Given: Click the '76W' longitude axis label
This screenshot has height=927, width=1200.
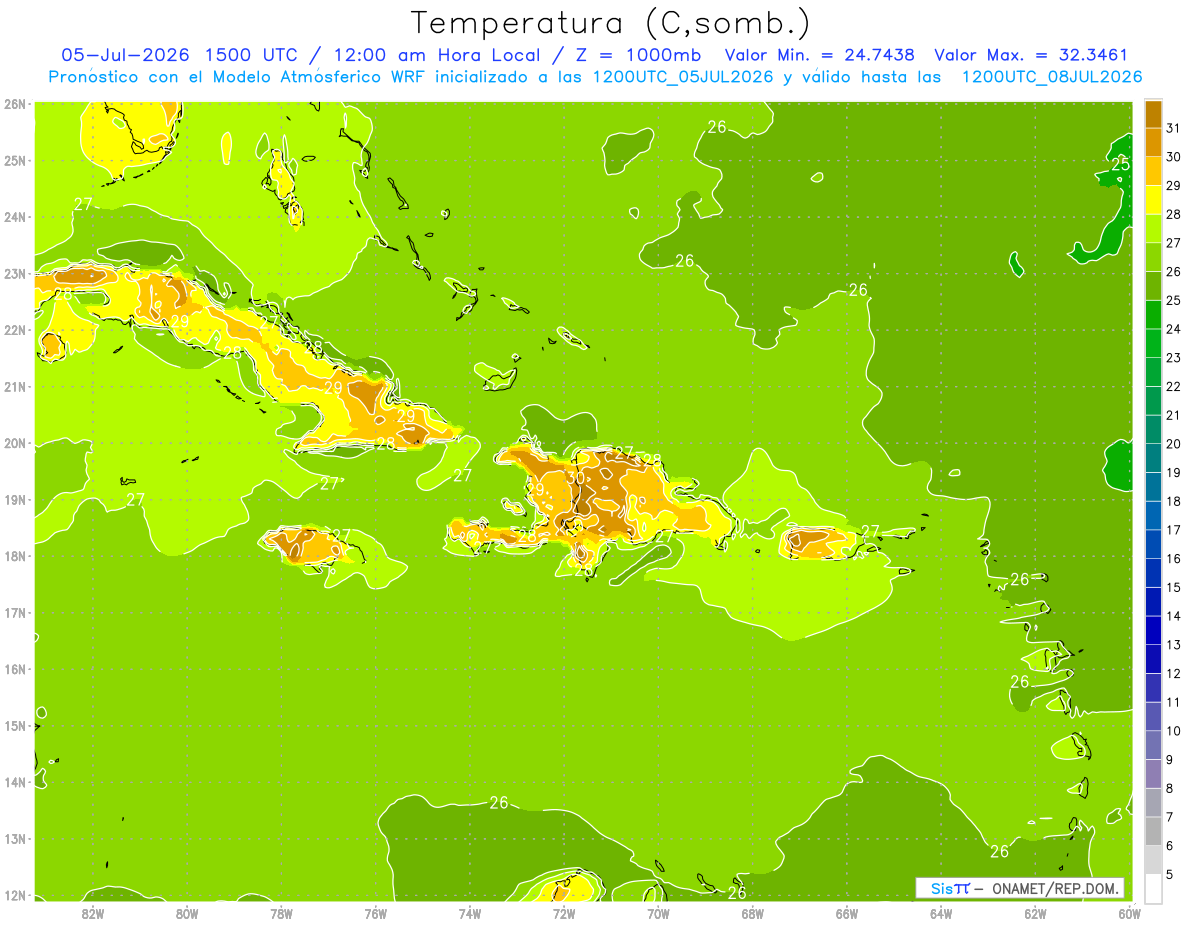Looking at the screenshot, I should pos(376,913).
